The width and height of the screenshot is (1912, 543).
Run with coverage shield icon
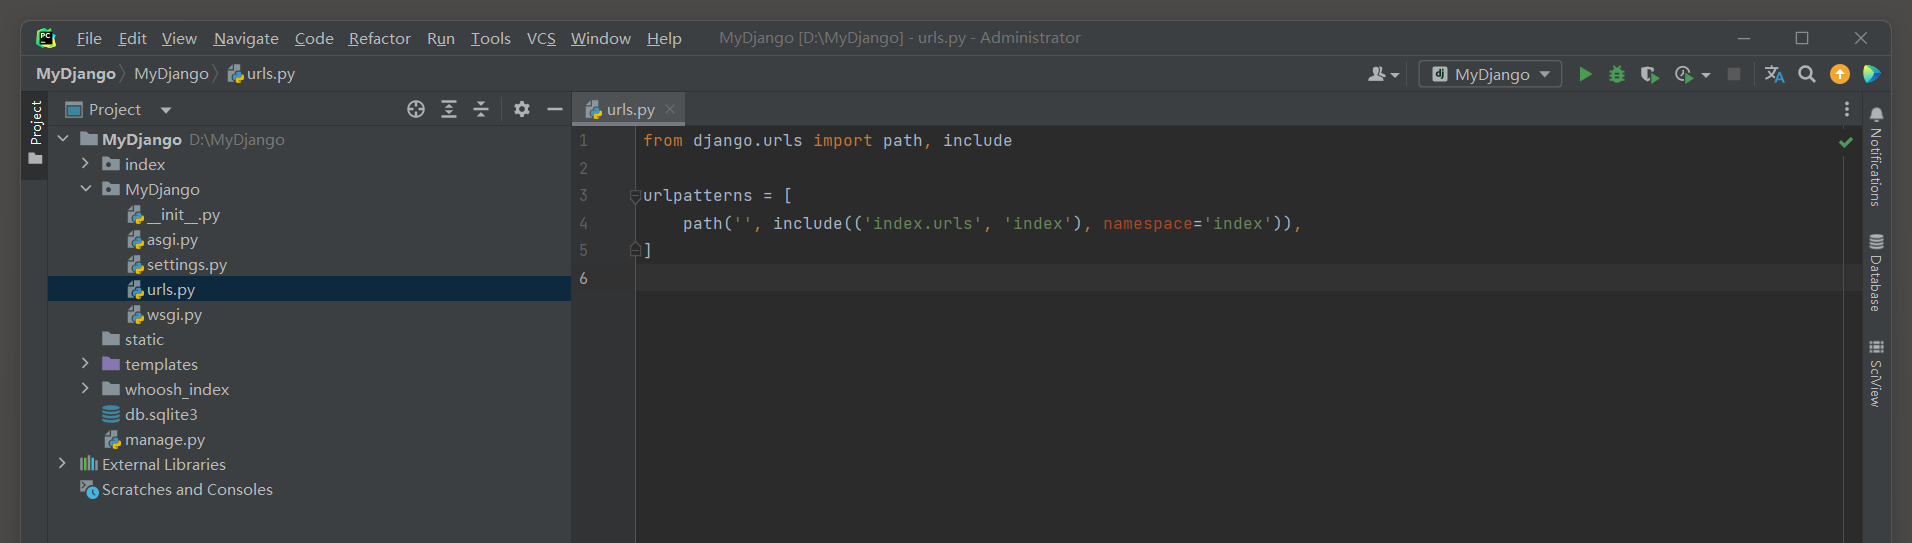(1650, 74)
